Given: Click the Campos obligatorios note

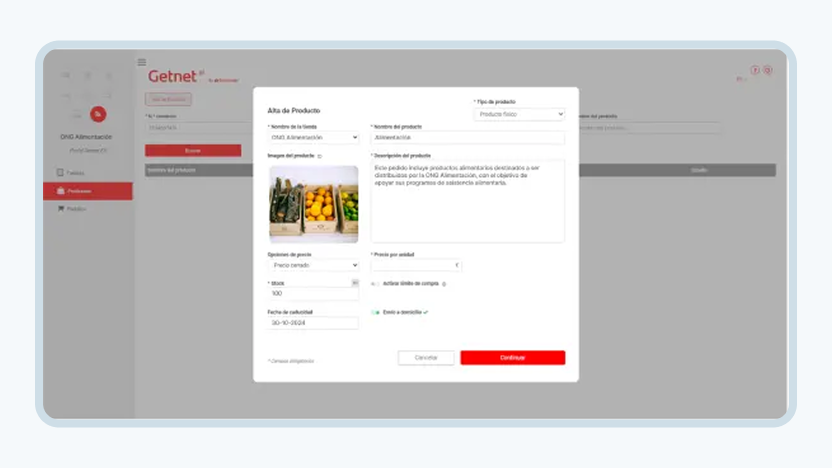Looking at the screenshot, I should coord(291,361).
